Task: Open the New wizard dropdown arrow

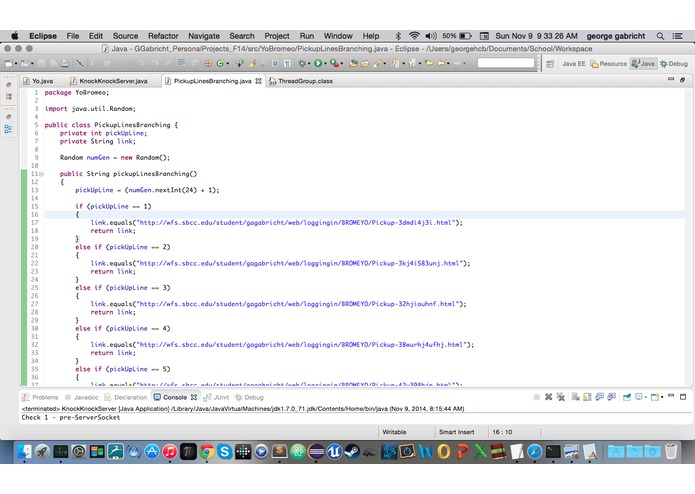Action: 16,64
